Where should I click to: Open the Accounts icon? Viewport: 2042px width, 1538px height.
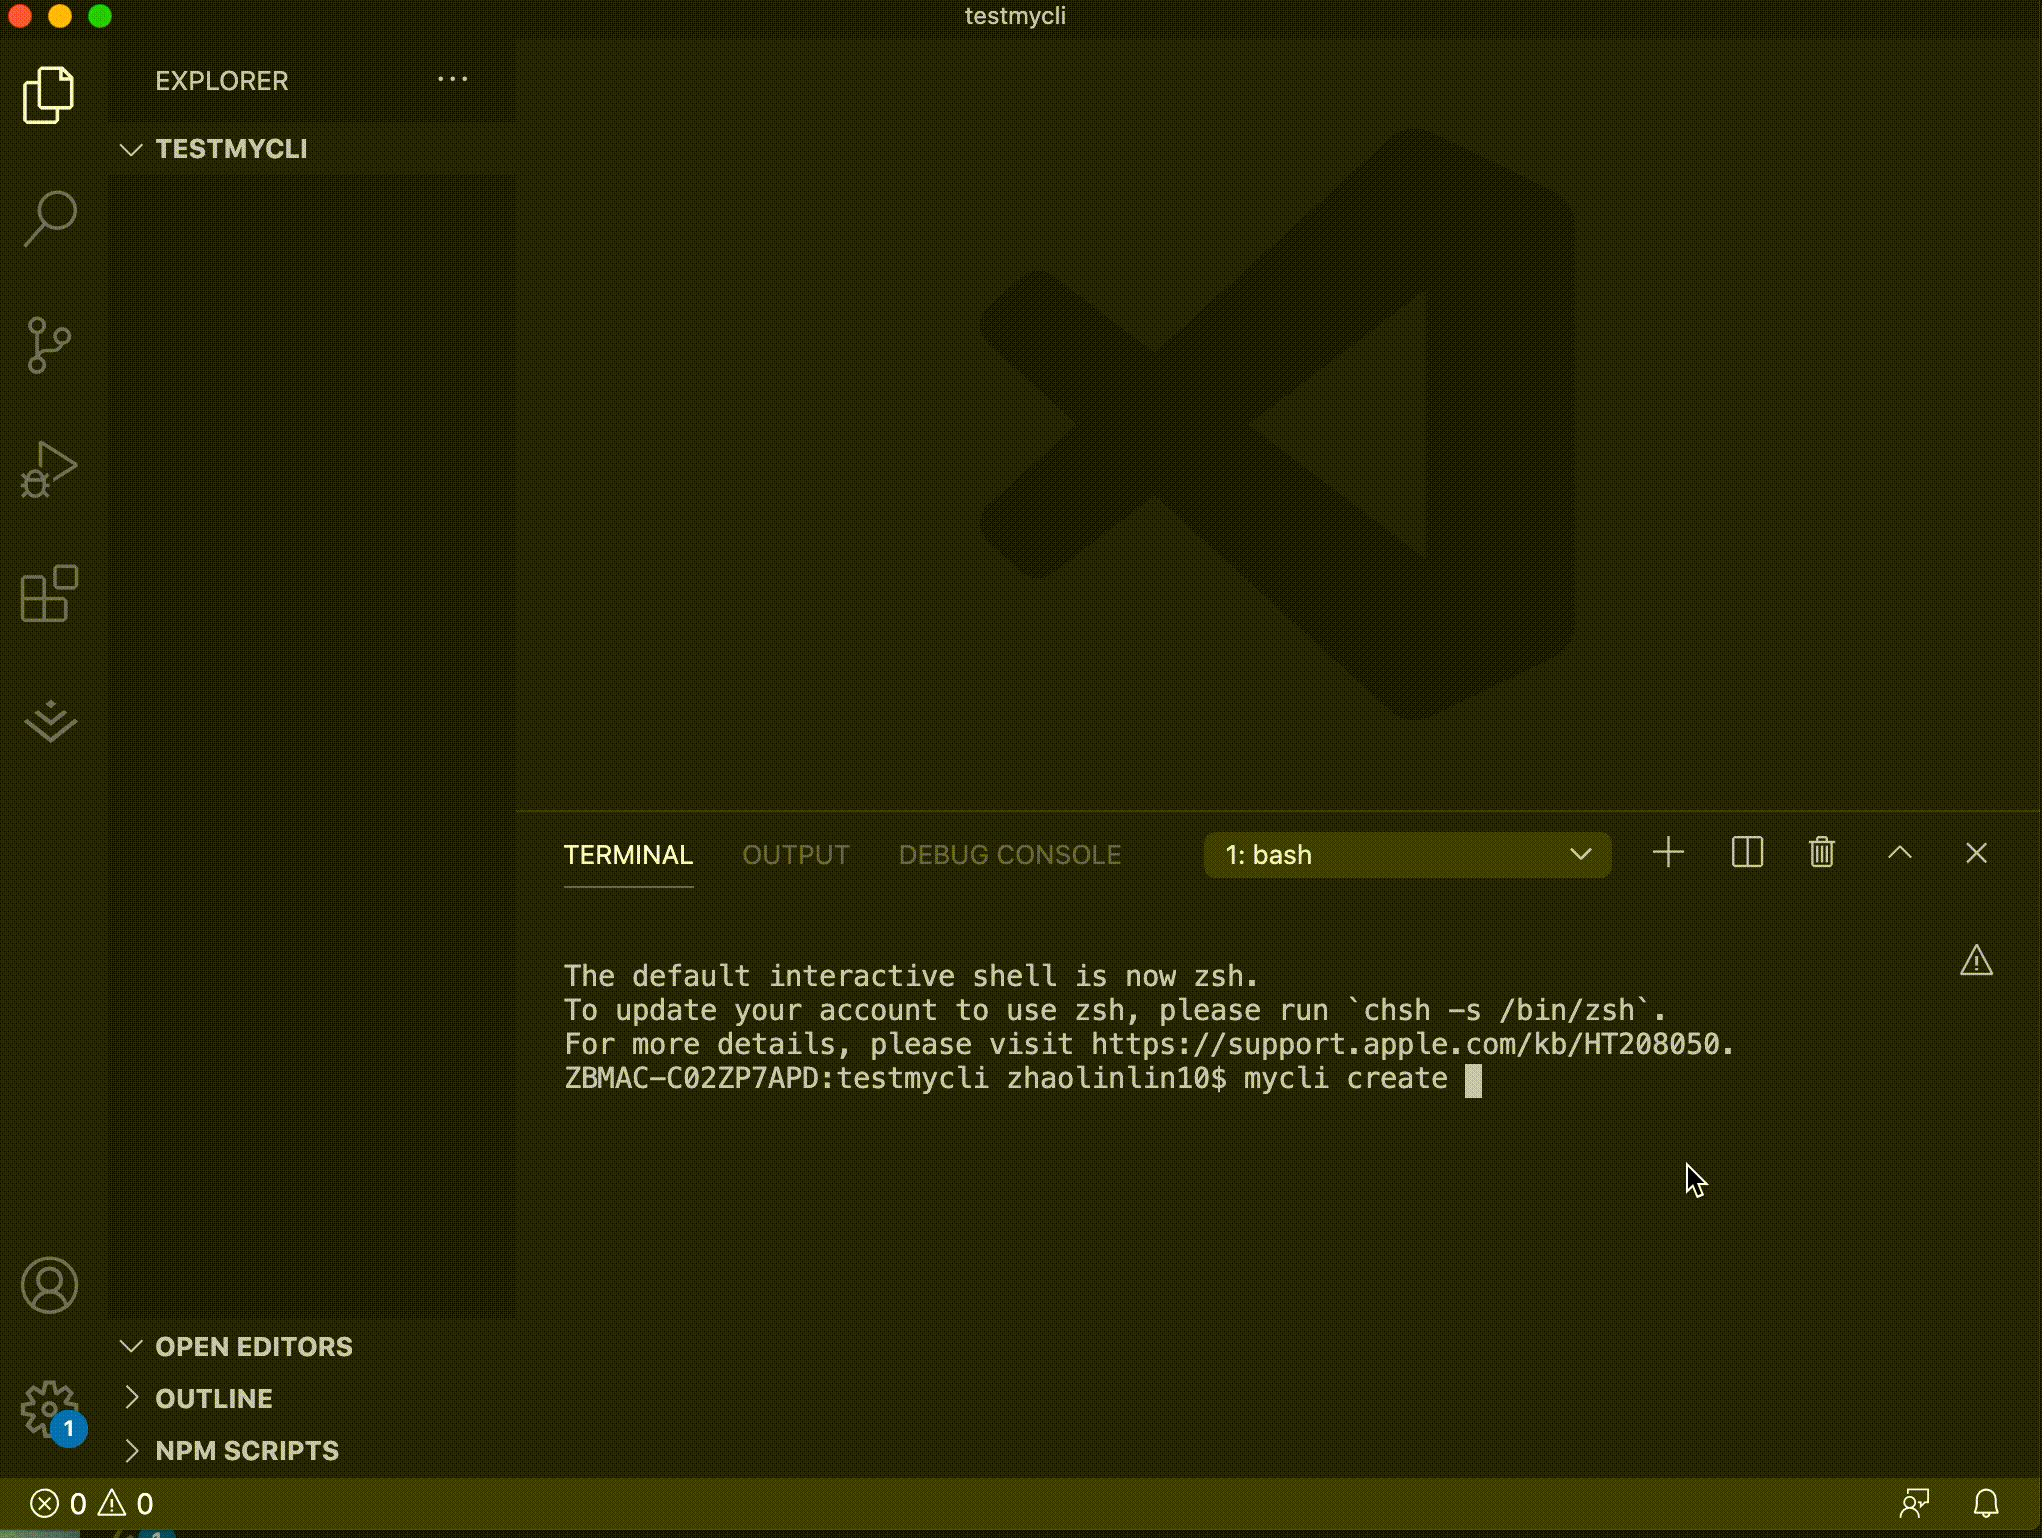[x=49, y=1285]
